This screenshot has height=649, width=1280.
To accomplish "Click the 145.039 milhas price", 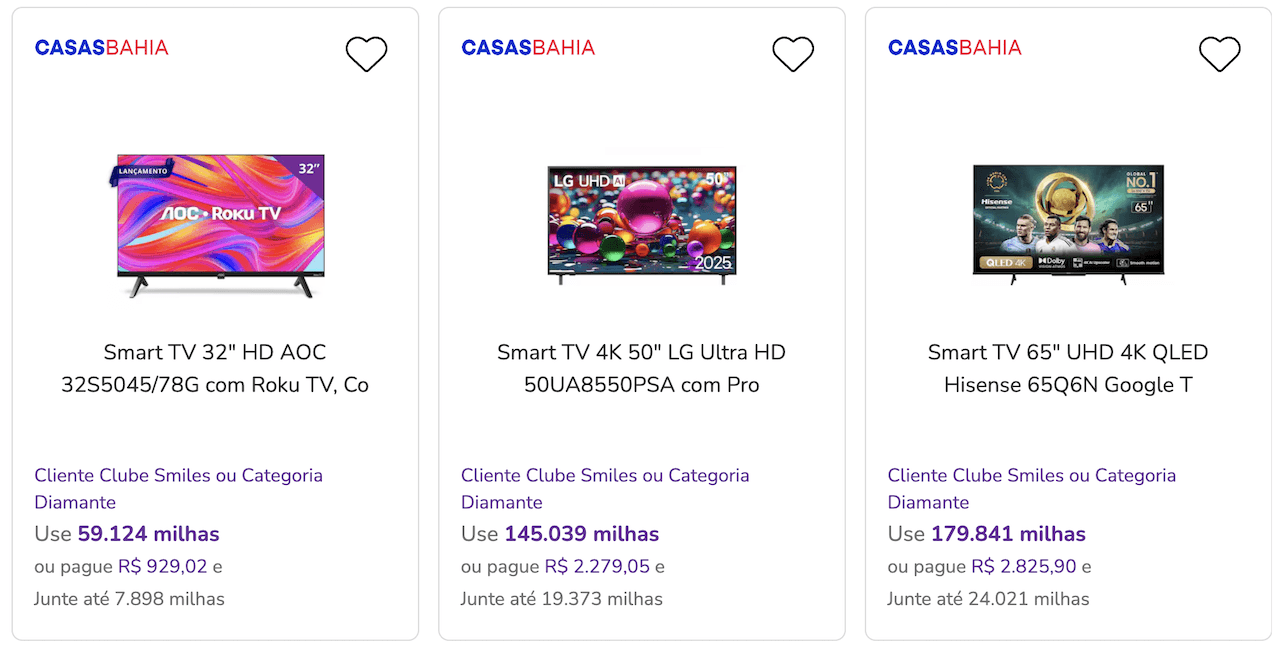I will 582,534.
